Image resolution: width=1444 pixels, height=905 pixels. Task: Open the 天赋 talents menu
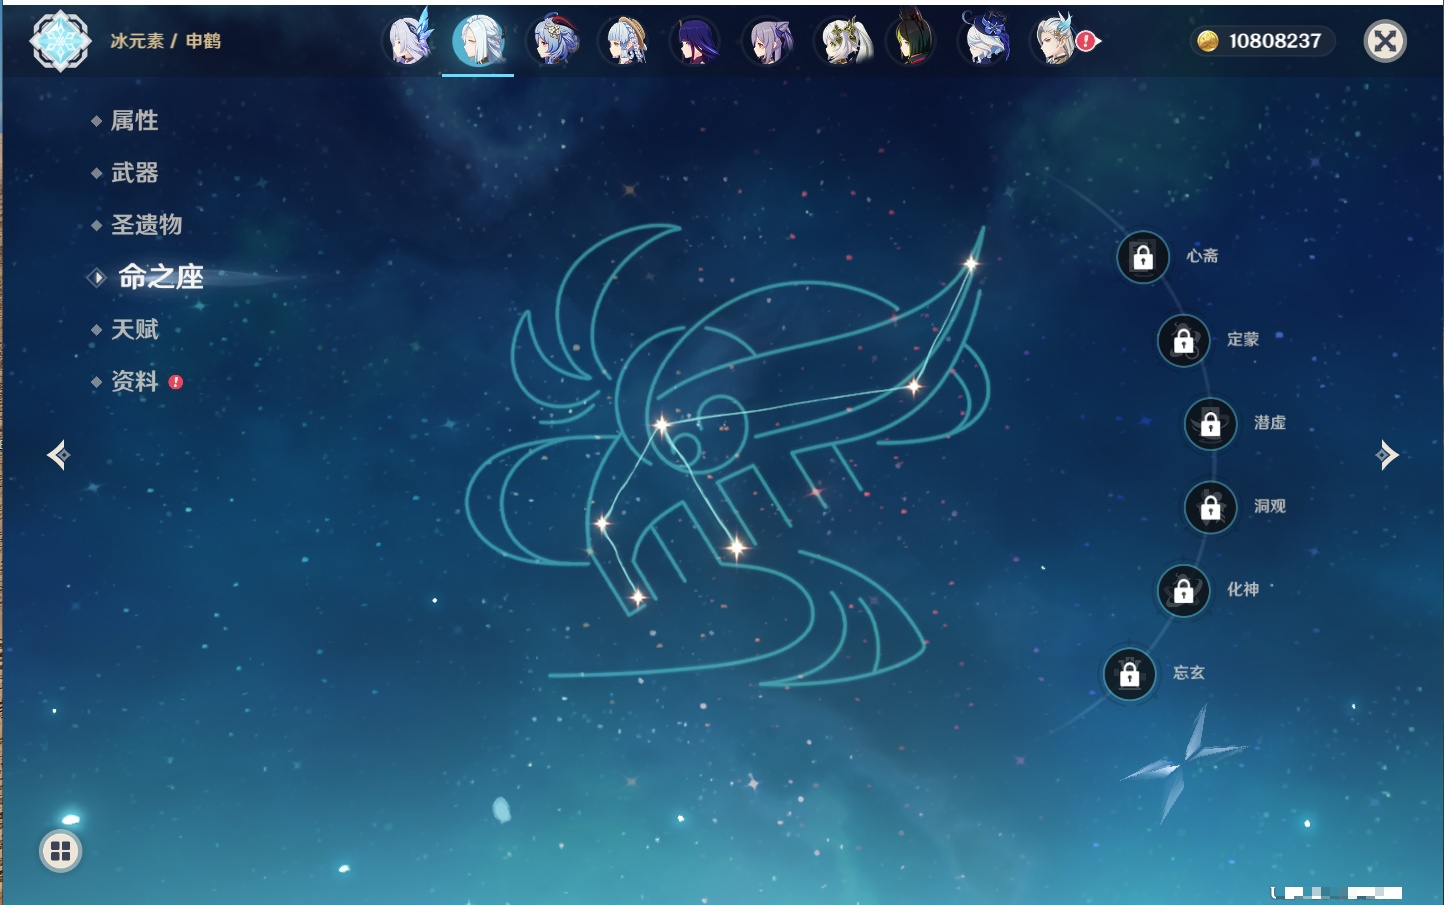point(134,329)
